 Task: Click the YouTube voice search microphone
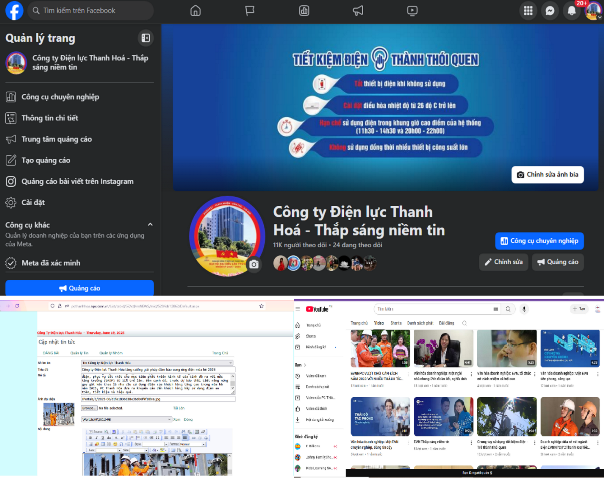[523, 309]
